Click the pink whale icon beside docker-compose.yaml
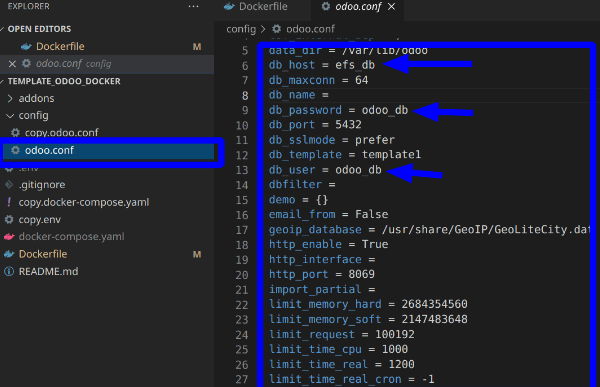600x387 pixels. [9, 237]
